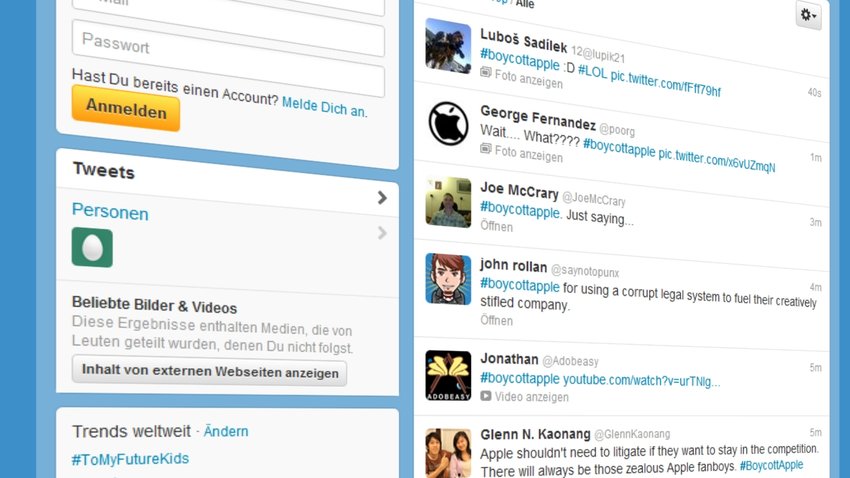850x478 pixels.
Task: Open George Fernandez's profile name
Action: click(x=538, y=118)
